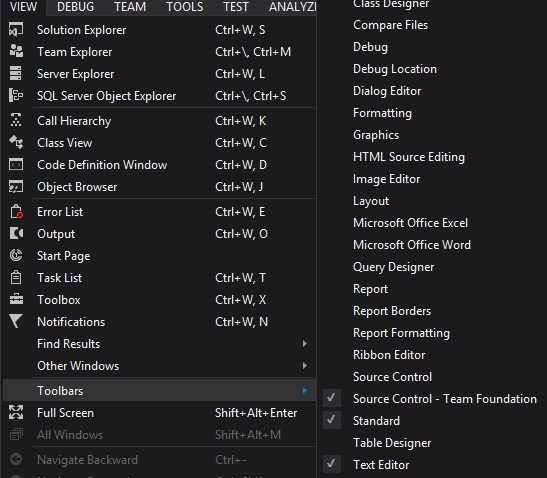Enable the HTML Source Editing toolbar

tap(409, 157)
